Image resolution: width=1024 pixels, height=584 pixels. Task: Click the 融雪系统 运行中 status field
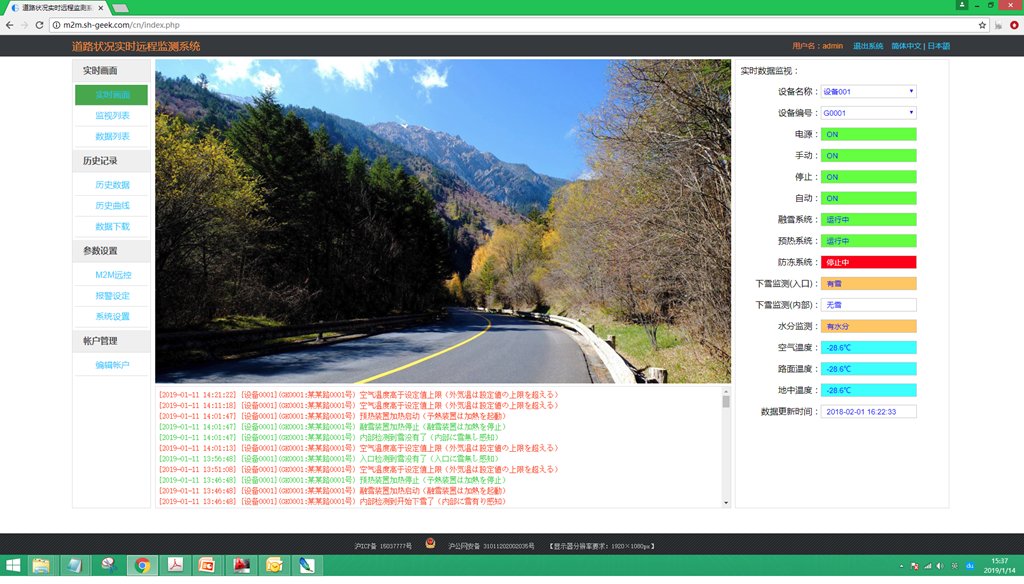tap(868, 220)
